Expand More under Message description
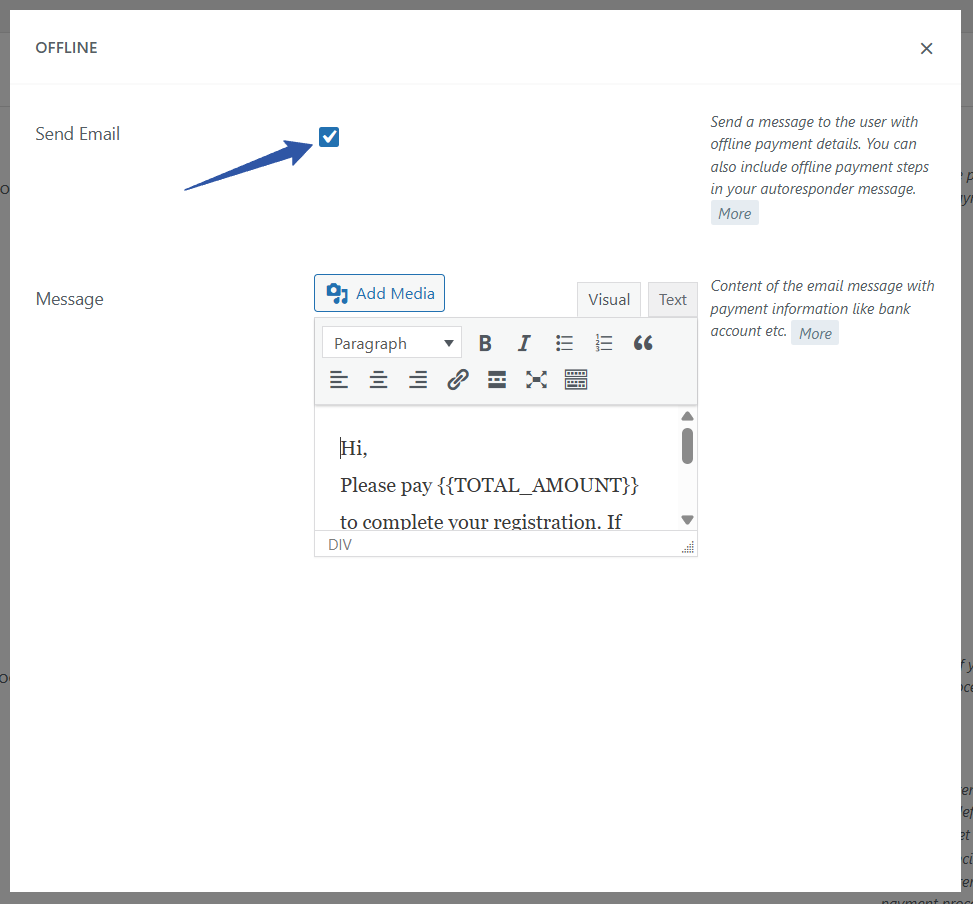This screenshot has height=904, width=973. pyautogui.click(x=815, y=333)
